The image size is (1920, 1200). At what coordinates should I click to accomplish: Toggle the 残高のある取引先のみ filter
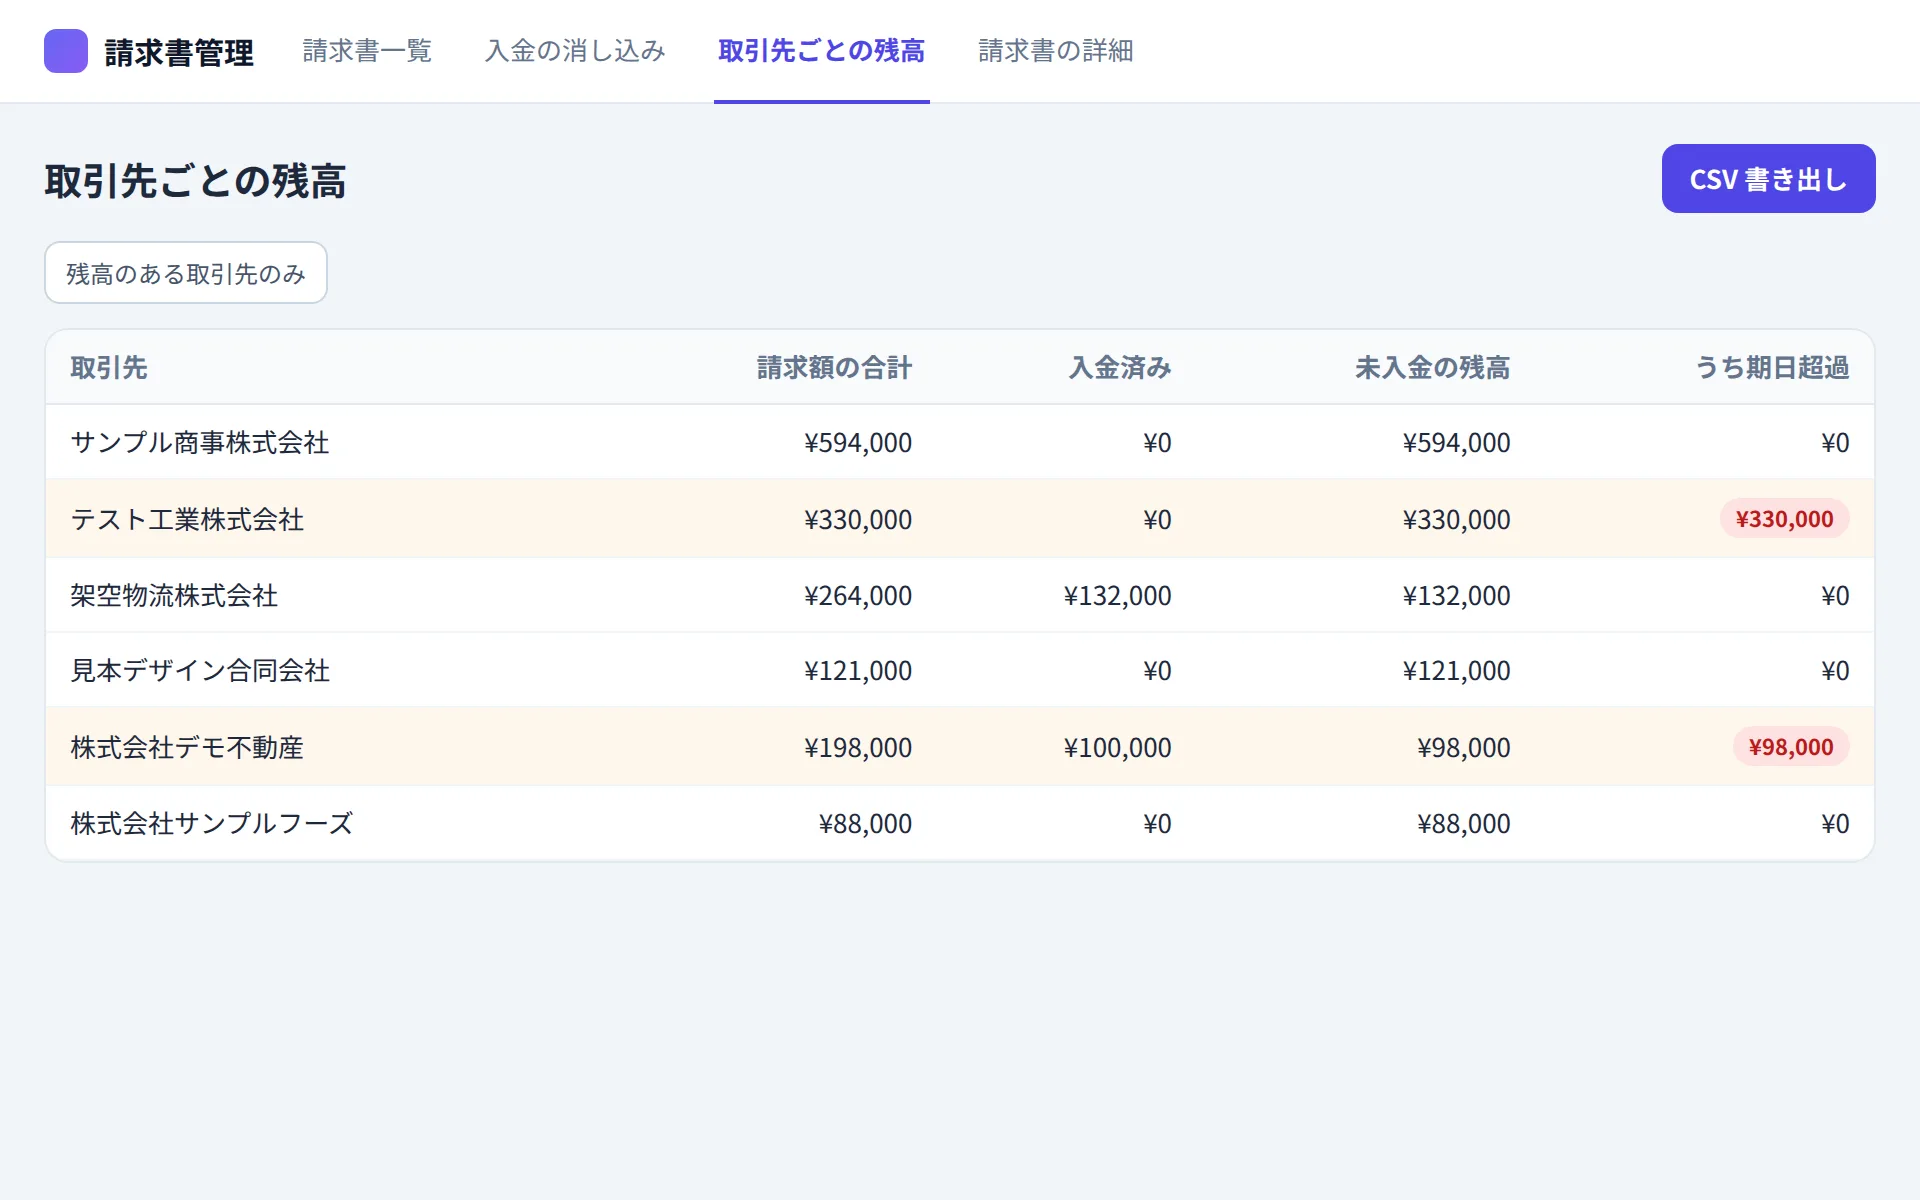(186, 273)
